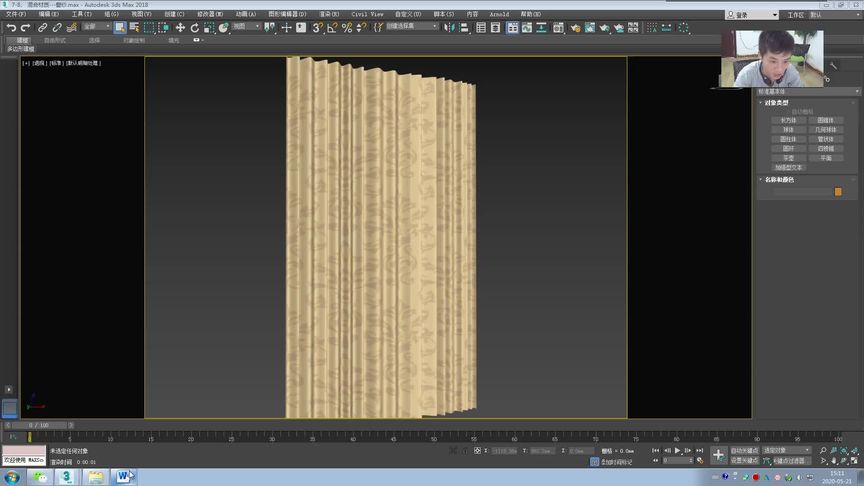Collapse the 对象类型 rollout

775,102
